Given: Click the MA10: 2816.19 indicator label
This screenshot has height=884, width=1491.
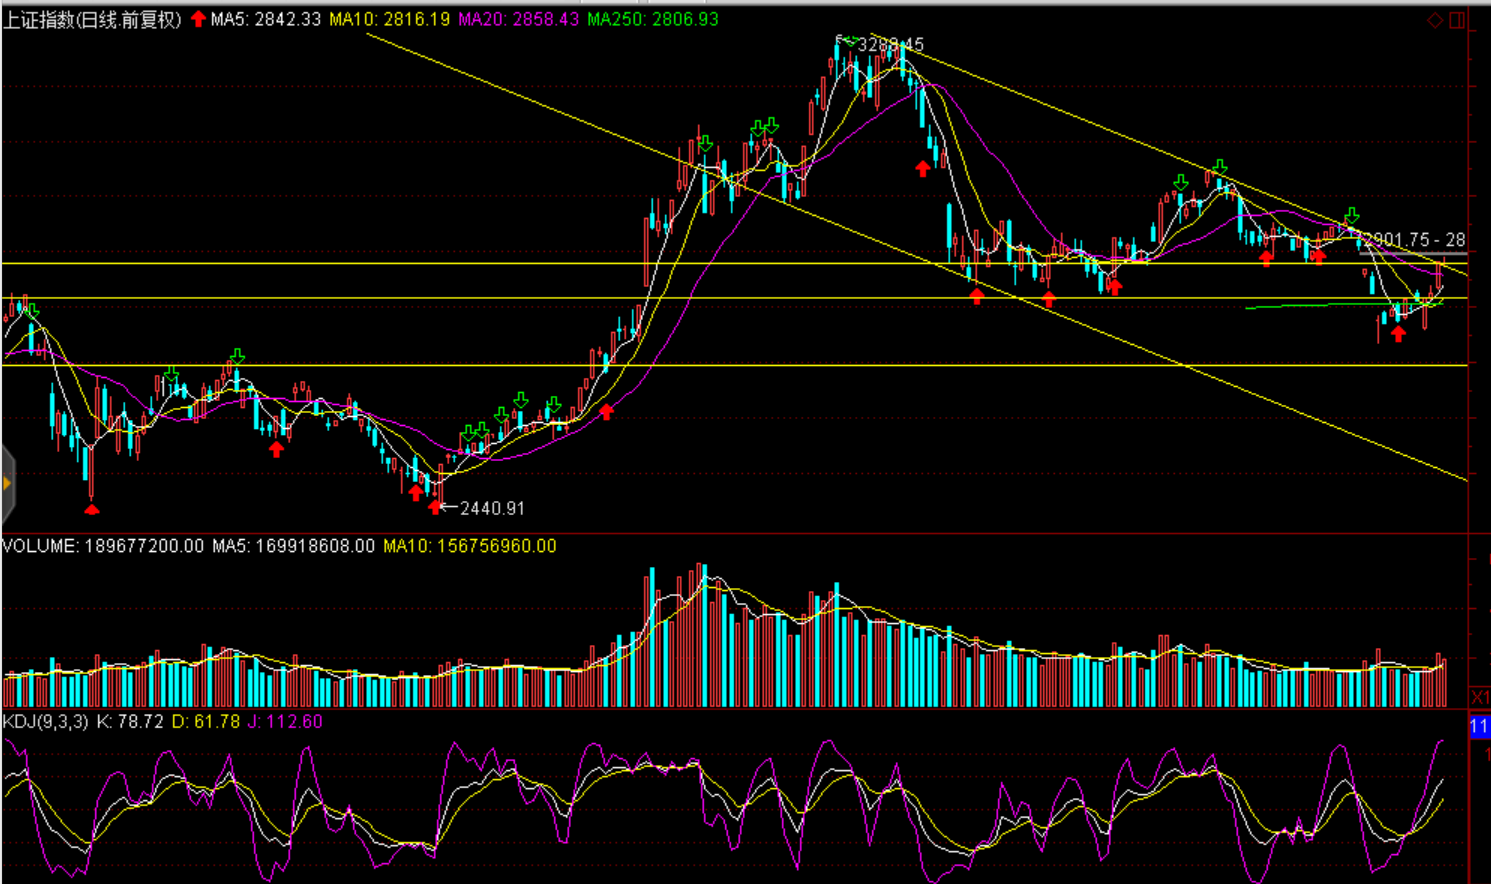Looking at the screenshot, I should pos(390,19).
